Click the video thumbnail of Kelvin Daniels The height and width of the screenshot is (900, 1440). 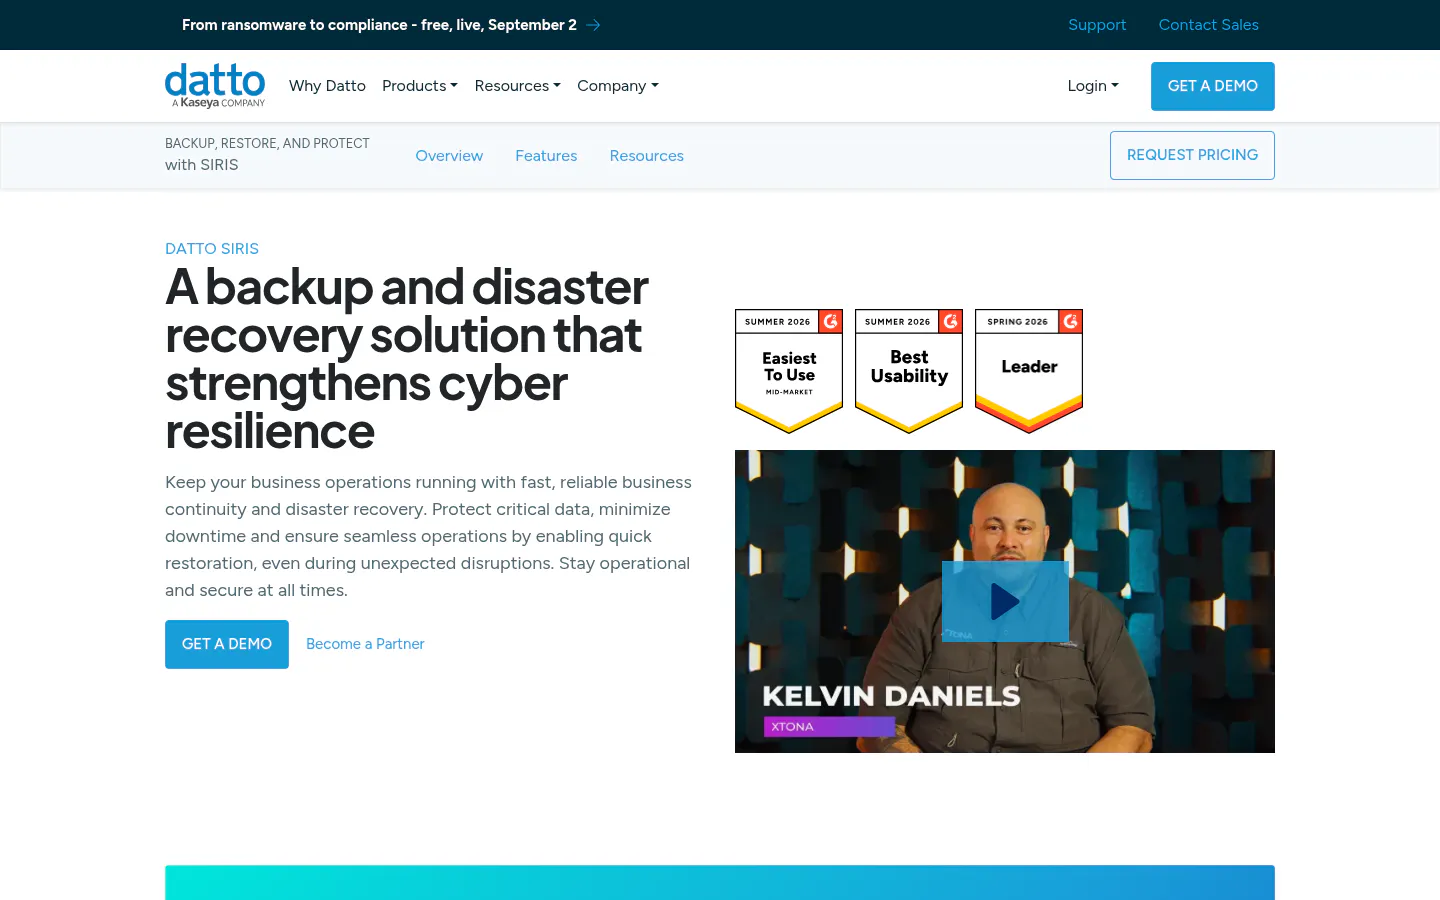coord(1005,601)
